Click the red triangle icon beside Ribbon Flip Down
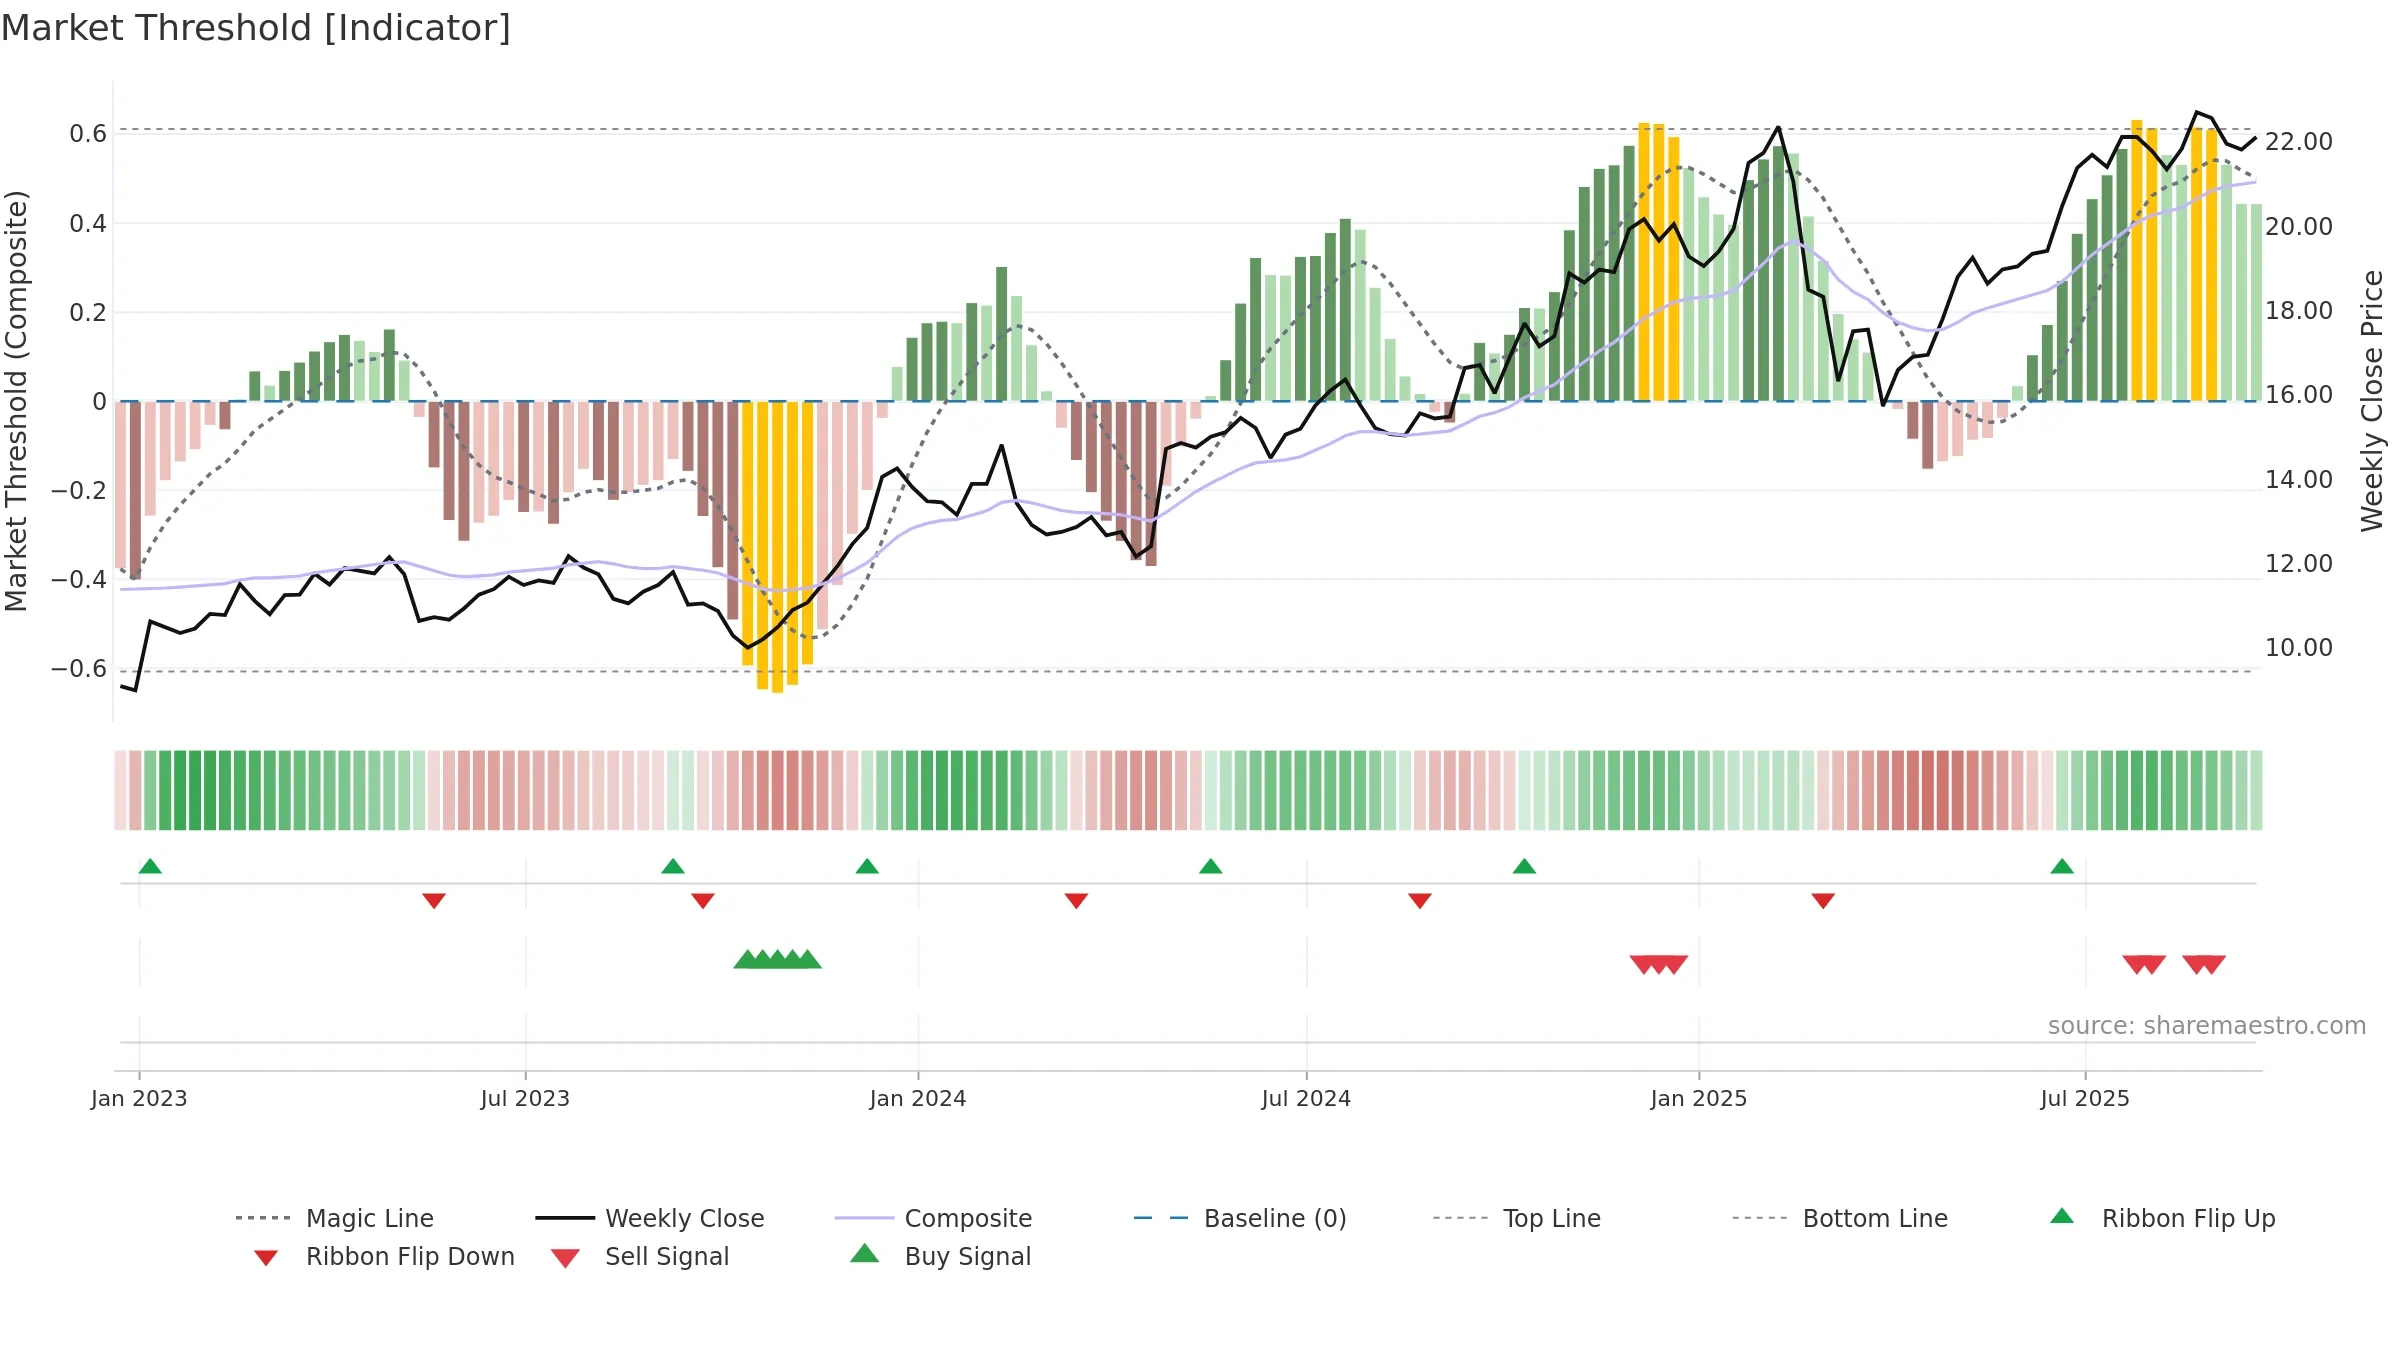The width and height of the screenshot is (2400, 1350). coord(266,1258)
